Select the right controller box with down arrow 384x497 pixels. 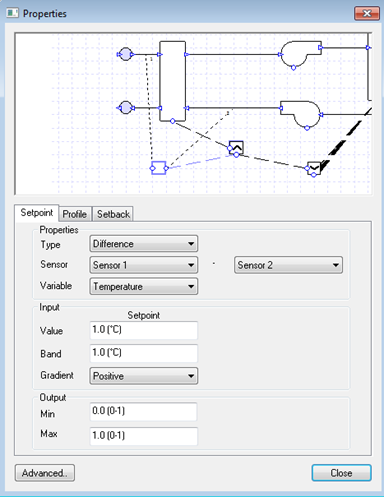click(x=314, y=168)
